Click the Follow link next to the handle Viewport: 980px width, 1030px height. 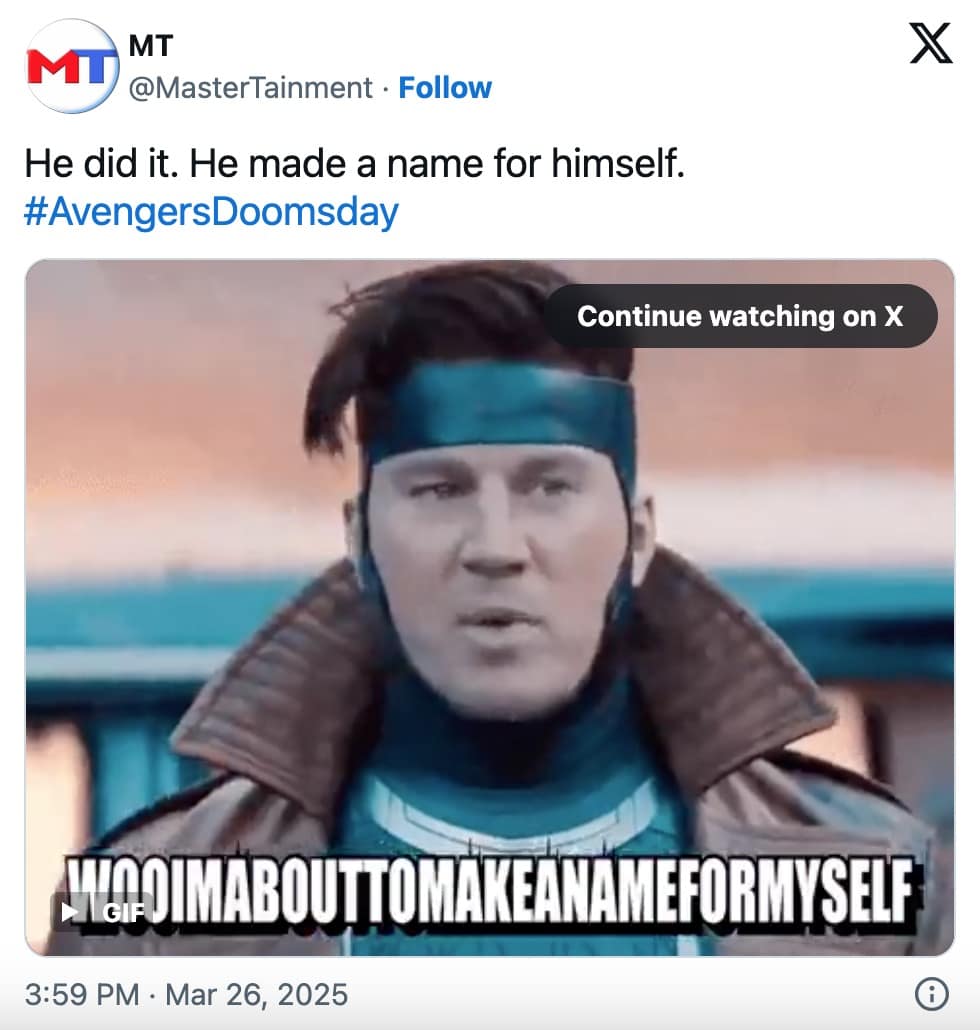pyautogui.click(x=446, y=88)
